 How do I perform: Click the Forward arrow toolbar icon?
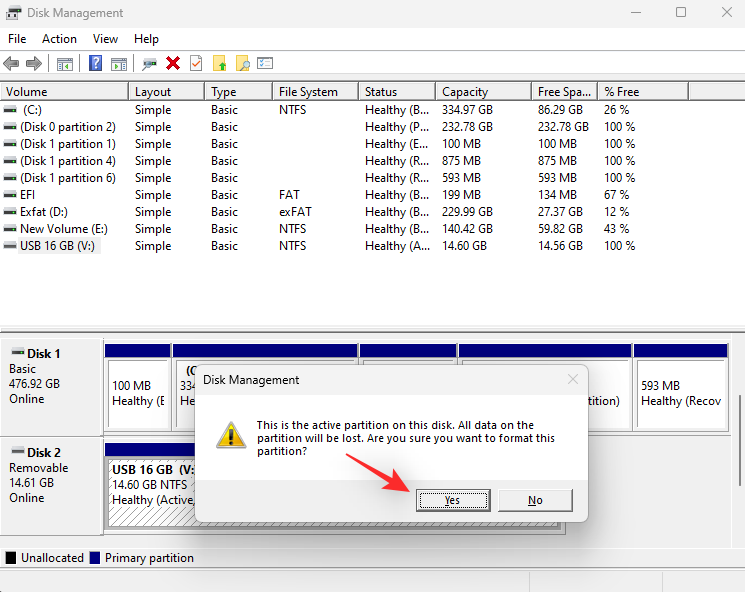tap(34, 63)
